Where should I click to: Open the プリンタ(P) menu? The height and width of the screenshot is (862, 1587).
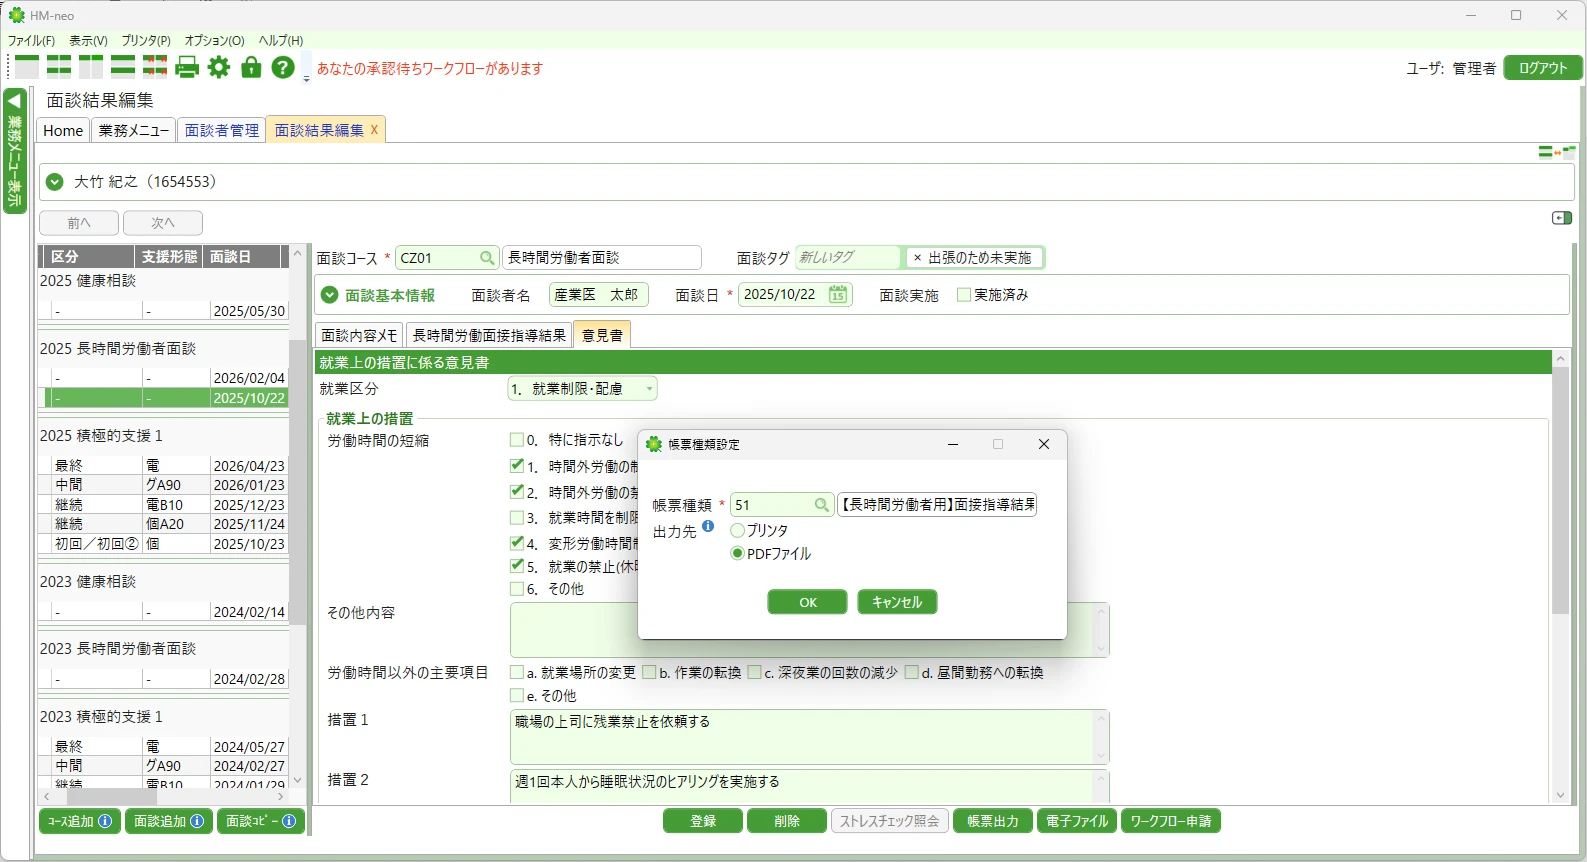click(x=146, y=41)
